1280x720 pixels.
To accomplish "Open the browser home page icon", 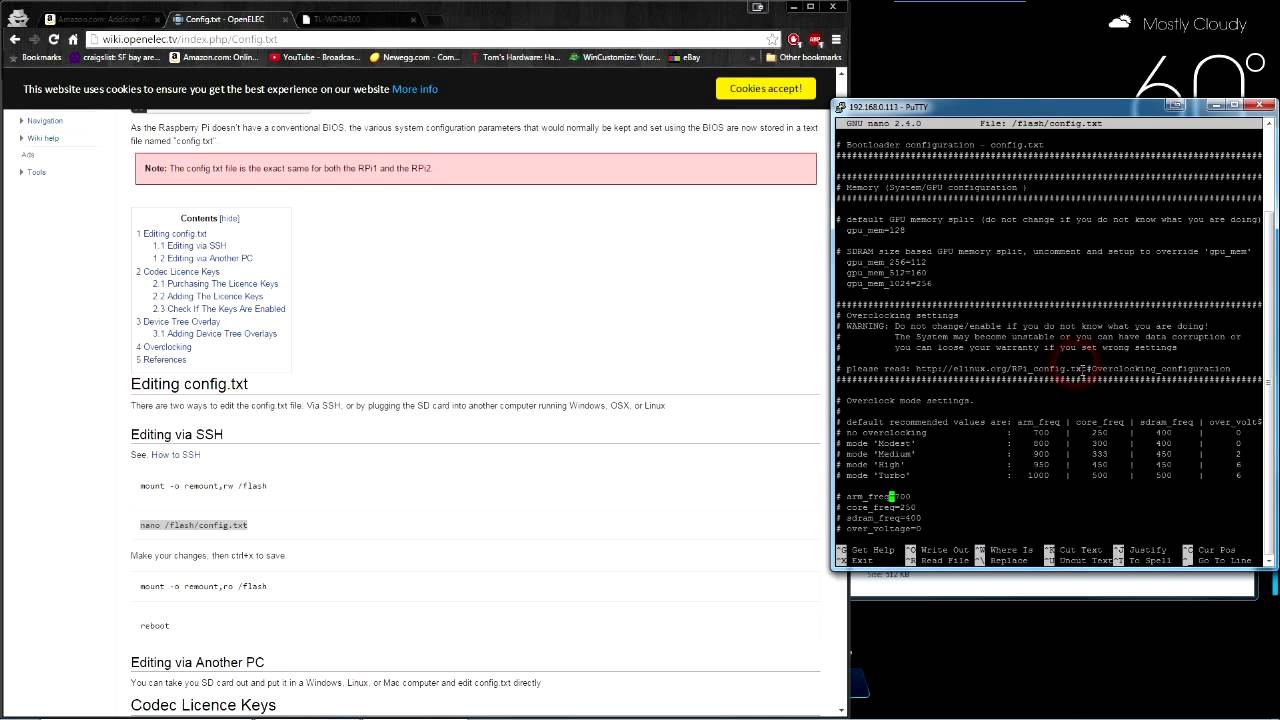I will click(x=73, y=39).
